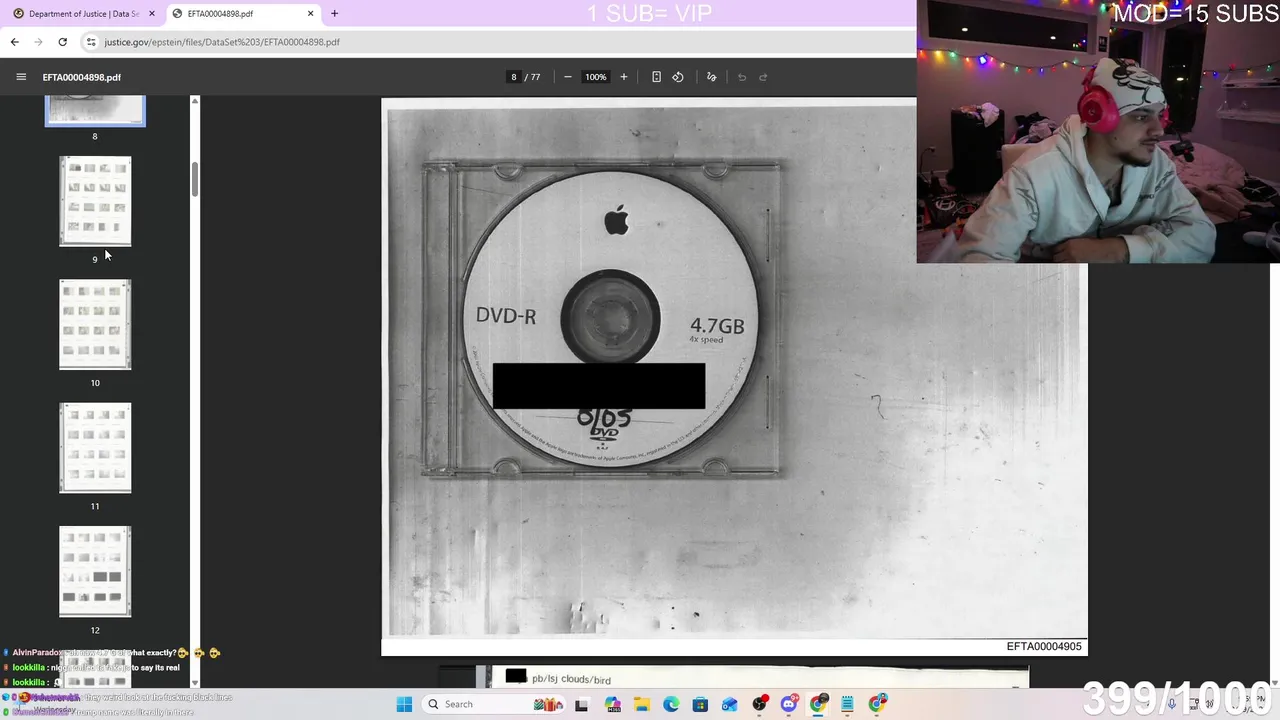The width and height of the screenshot is (1280, 720).
Task: Open Microsoft Store from taskbar
Action: [x=700, y=704]
